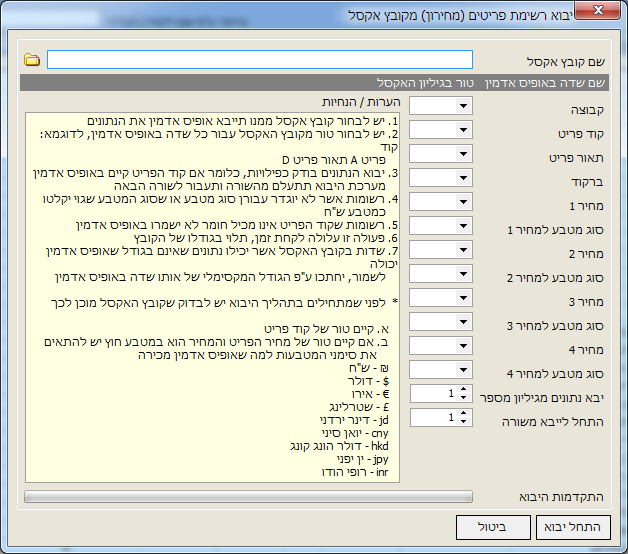Open the סוג מטבע למחיר 1 dropdown
The image size is (628, 554).
[x=463, y=226]
